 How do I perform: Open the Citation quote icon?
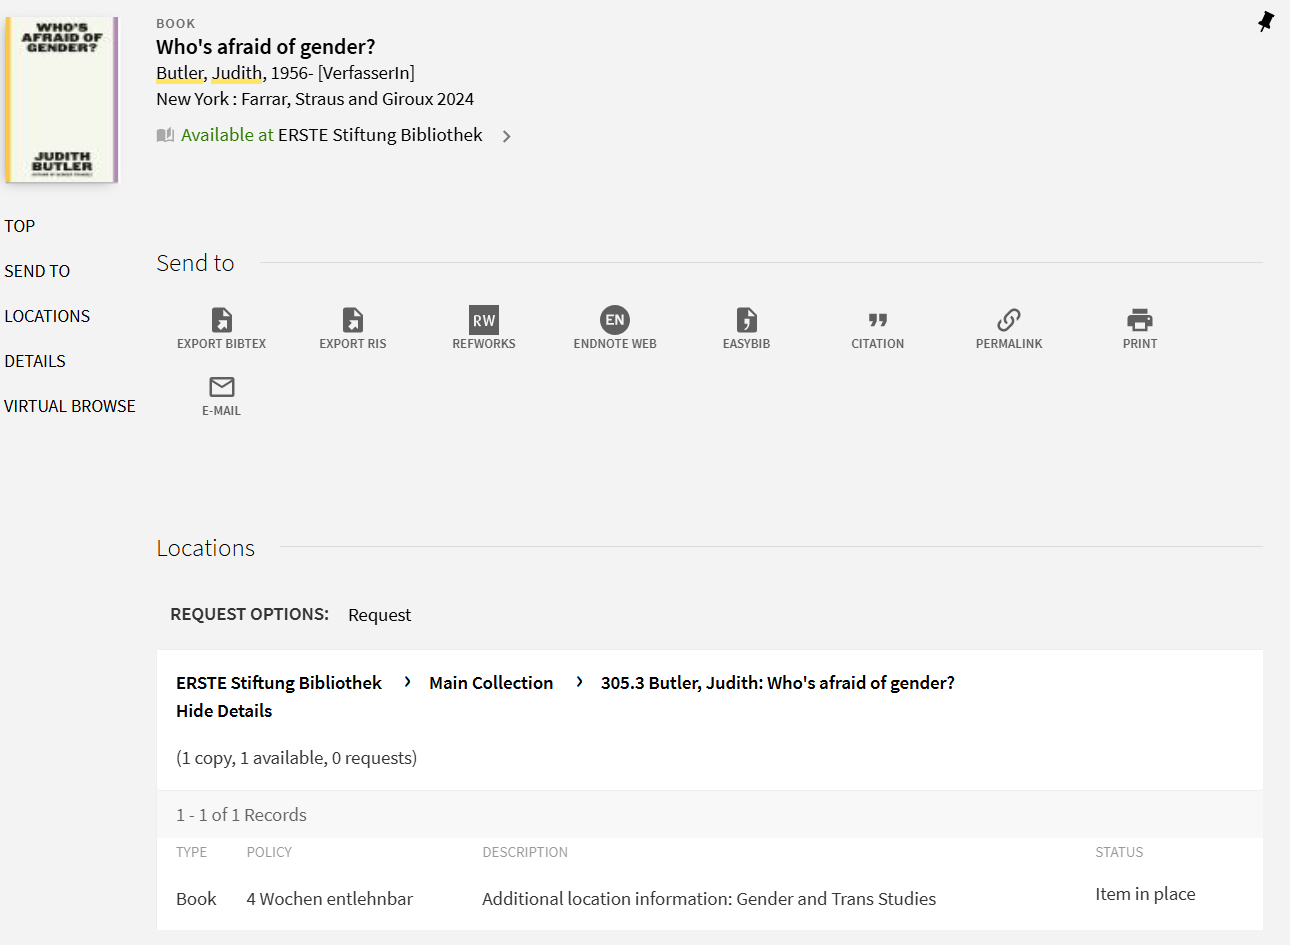[878, 320]
